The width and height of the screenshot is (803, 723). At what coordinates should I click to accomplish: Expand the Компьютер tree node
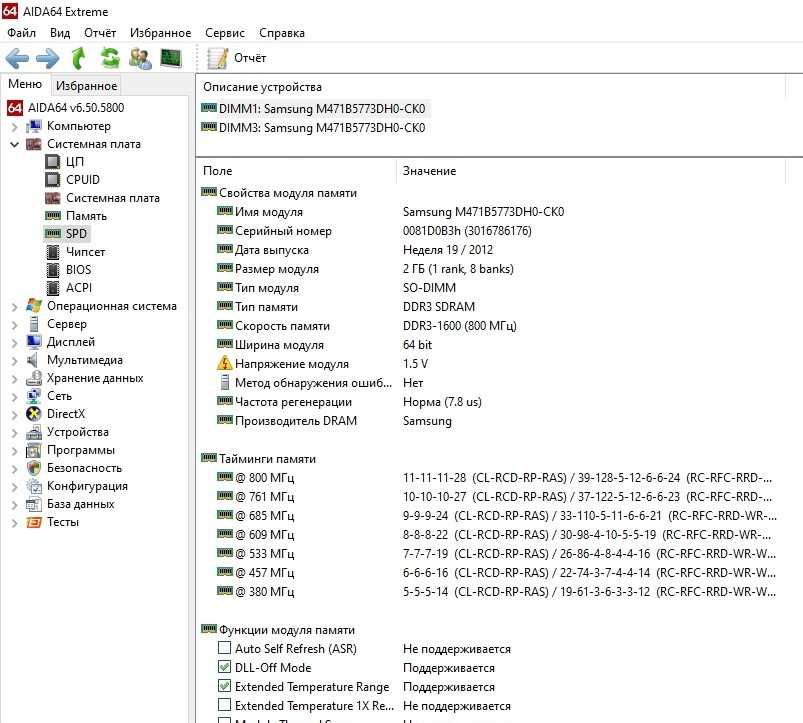(14, 126)
